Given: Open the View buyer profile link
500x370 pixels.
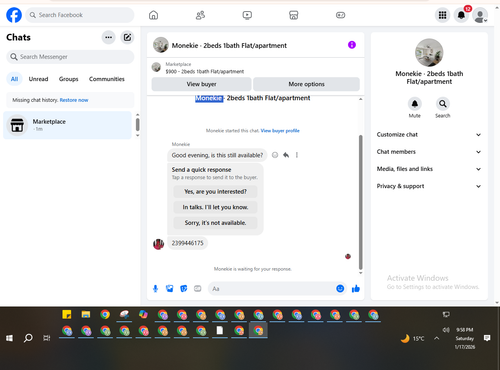Looking at the screenshot, I should click(280, 131).
